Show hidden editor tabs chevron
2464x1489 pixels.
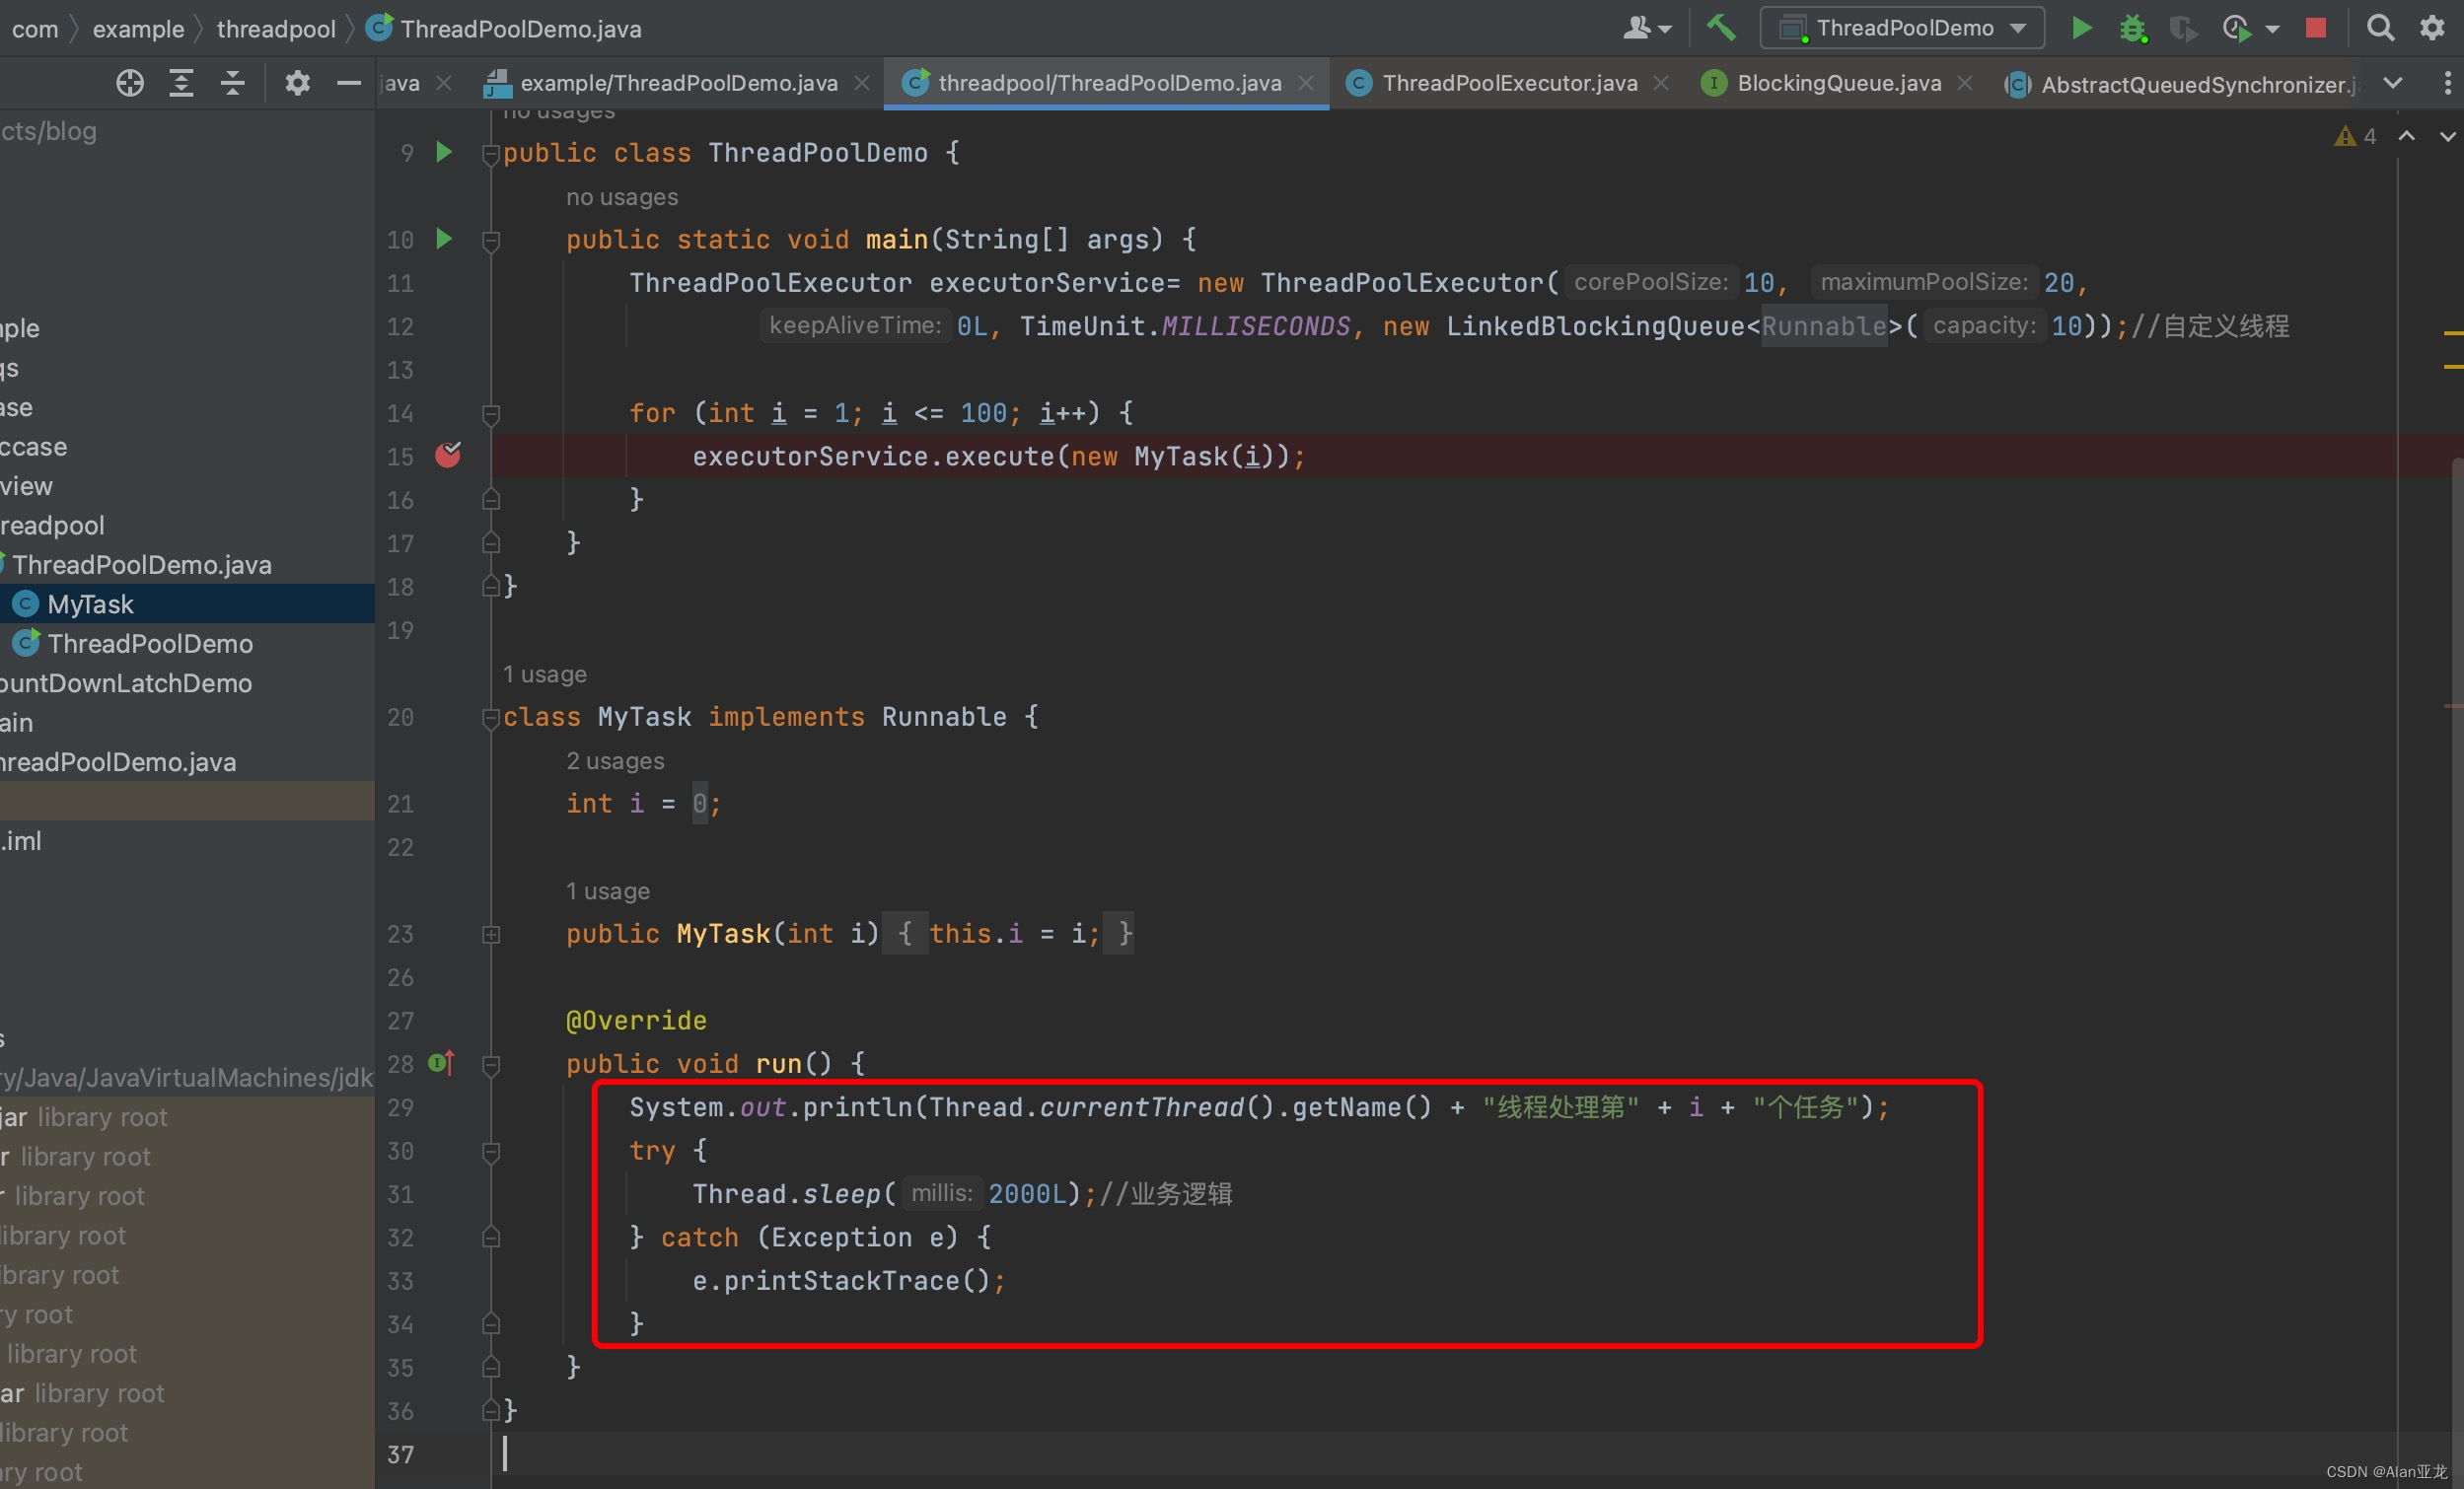point(2393,83)
